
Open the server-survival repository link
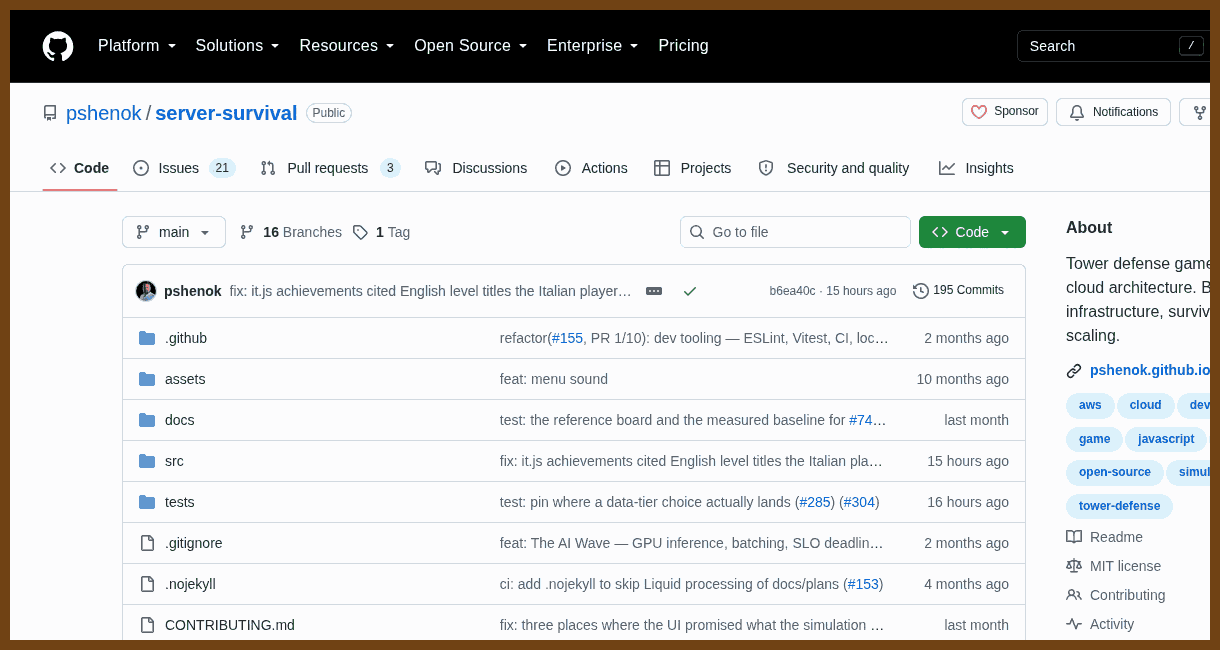[x=226, y=113]
